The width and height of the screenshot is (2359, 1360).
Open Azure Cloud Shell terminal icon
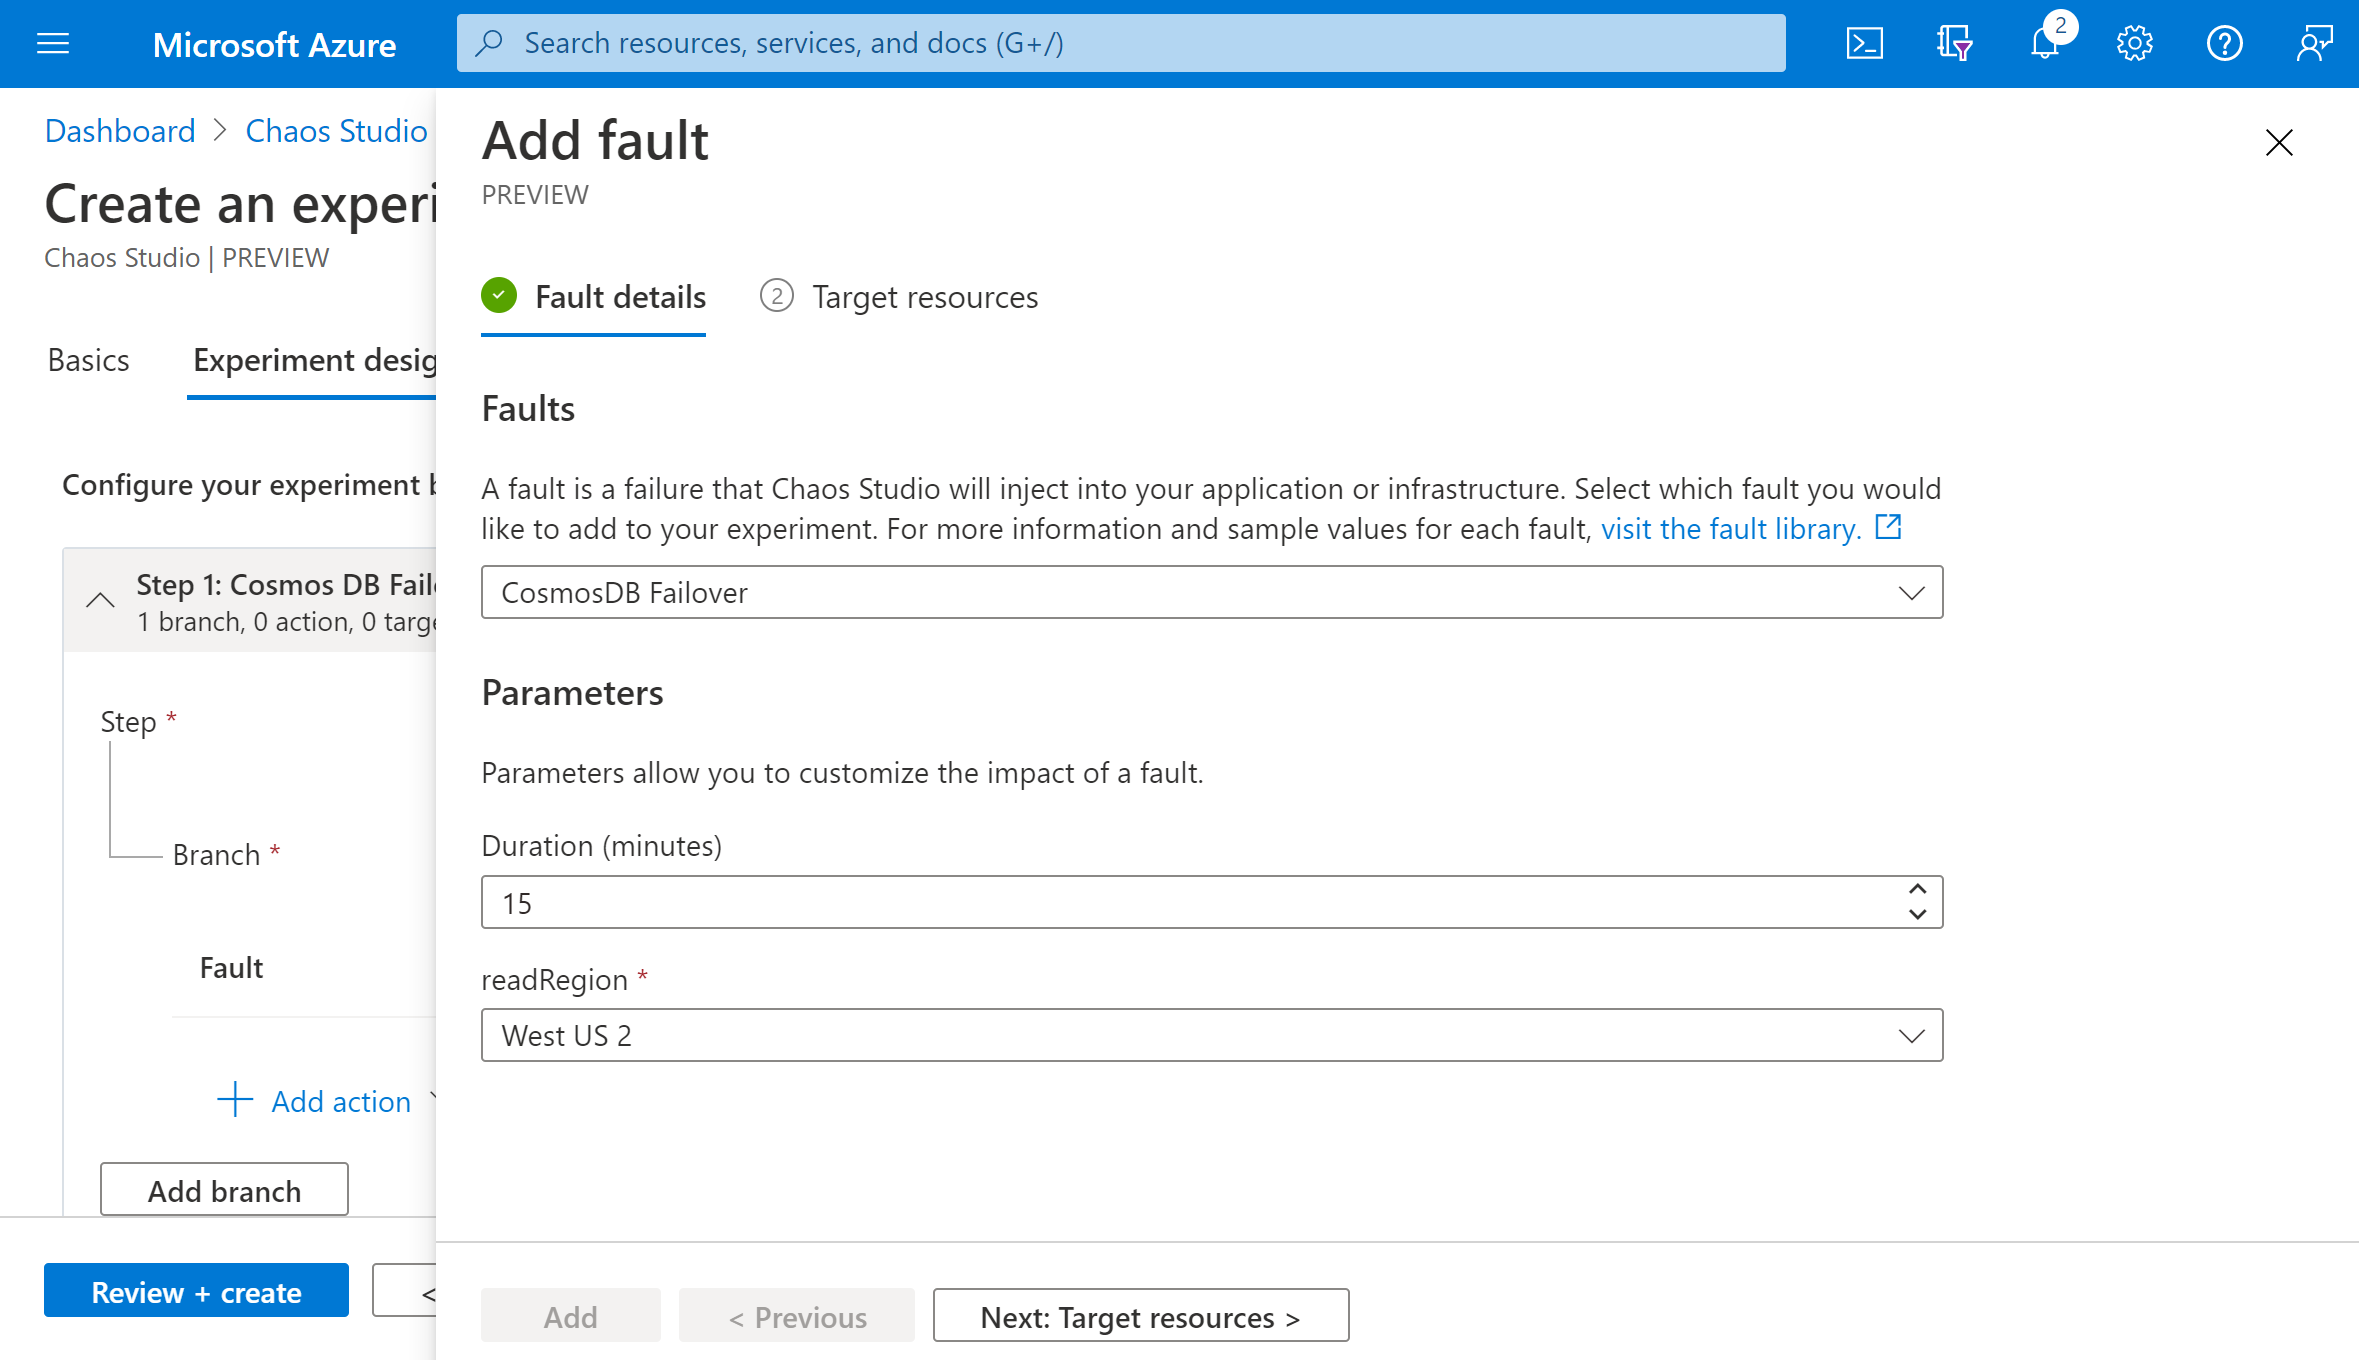click(x=1866, y=42)
